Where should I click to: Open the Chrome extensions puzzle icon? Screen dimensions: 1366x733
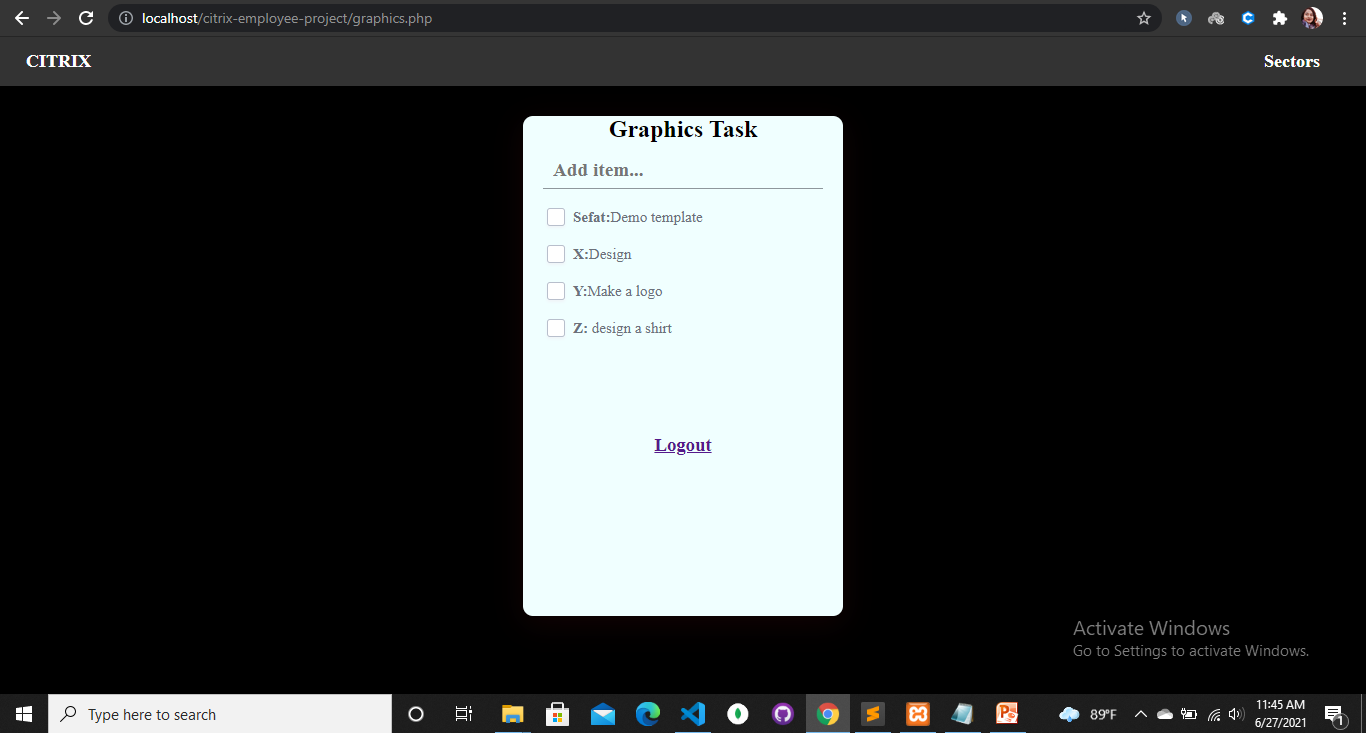click(1279, 17)
